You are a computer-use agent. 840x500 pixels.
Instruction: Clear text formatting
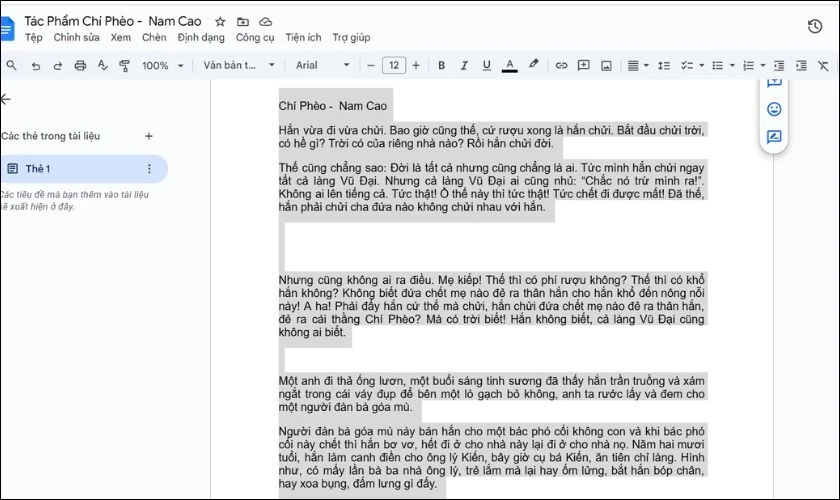823,65
